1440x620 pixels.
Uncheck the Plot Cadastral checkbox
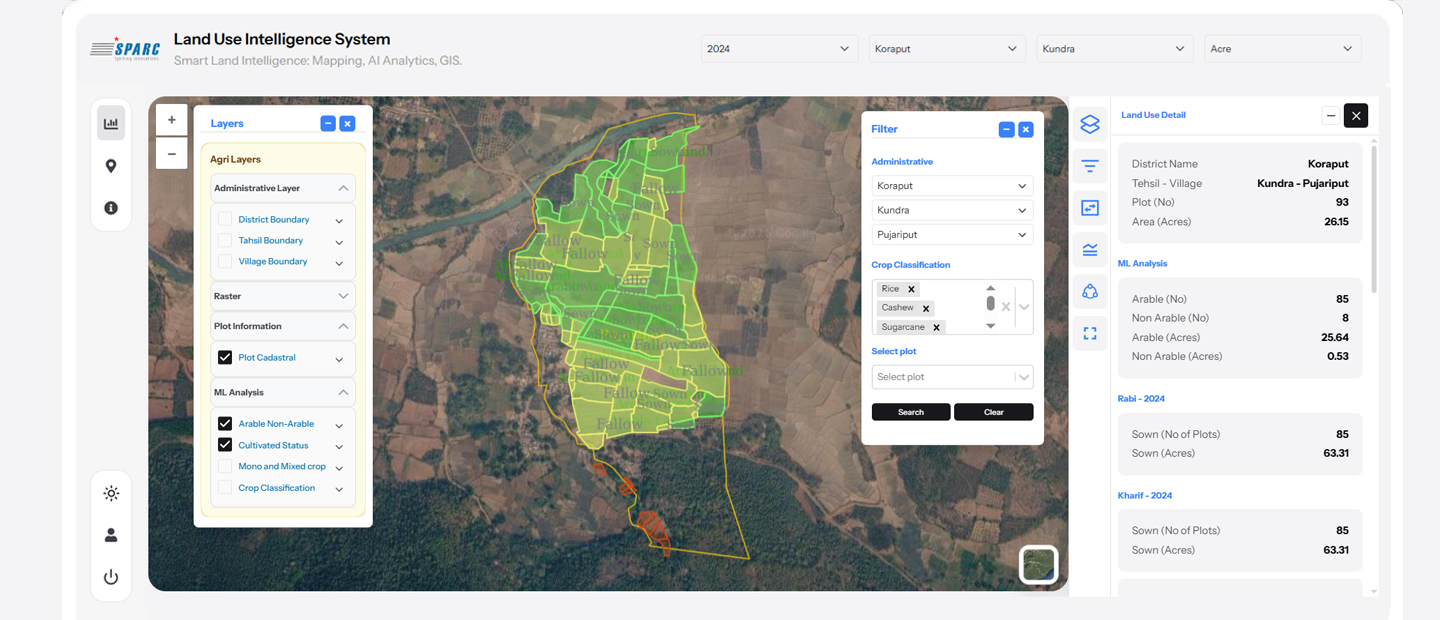tap(225, 357)
